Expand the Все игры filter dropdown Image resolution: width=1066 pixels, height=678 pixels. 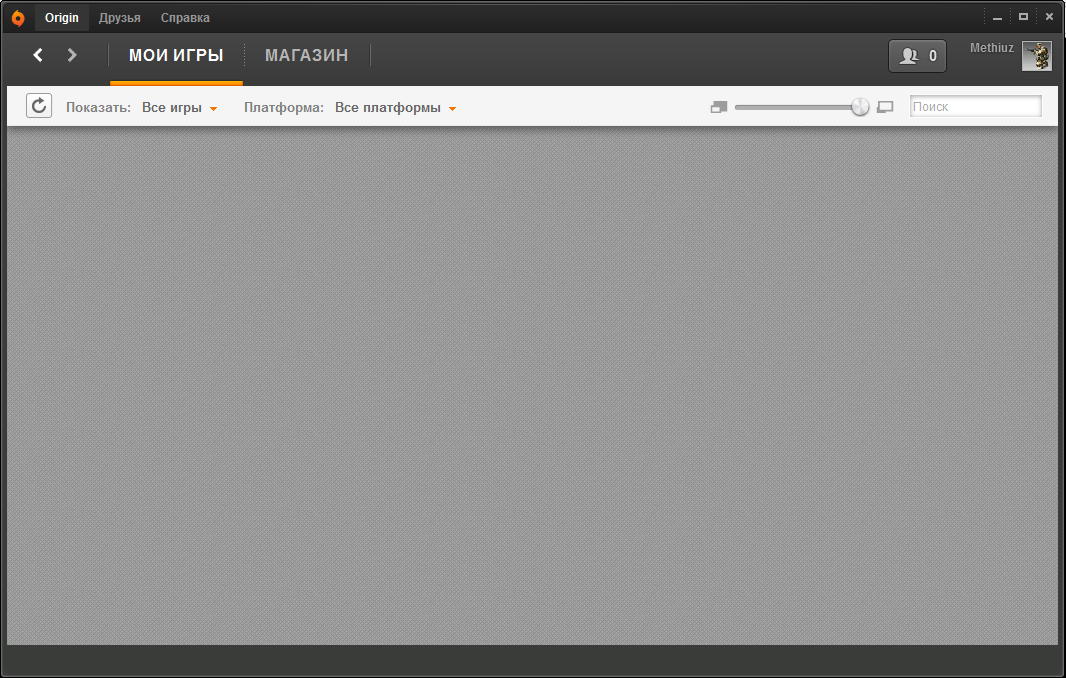coord(179,107)
